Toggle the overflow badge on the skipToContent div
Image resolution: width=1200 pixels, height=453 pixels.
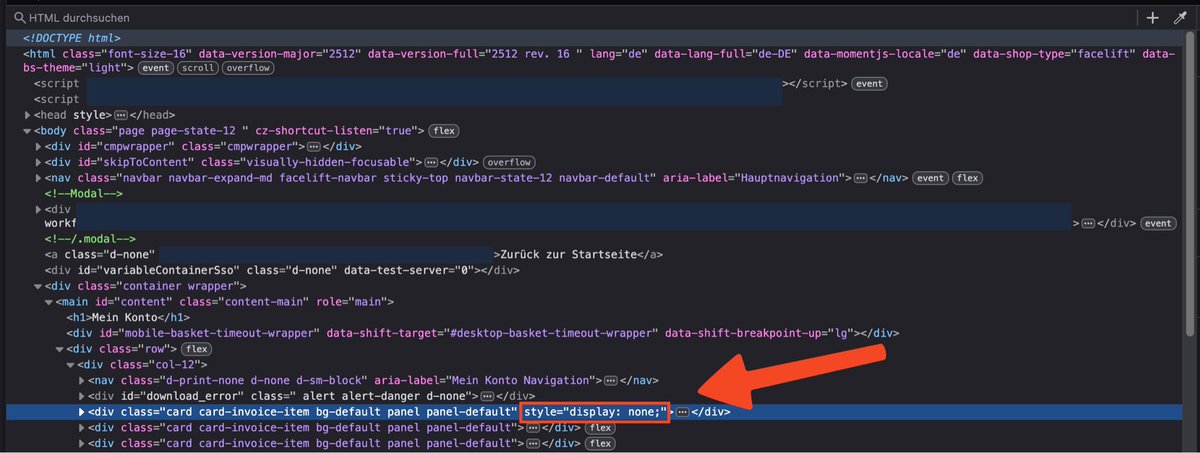(x=509, y=162)
